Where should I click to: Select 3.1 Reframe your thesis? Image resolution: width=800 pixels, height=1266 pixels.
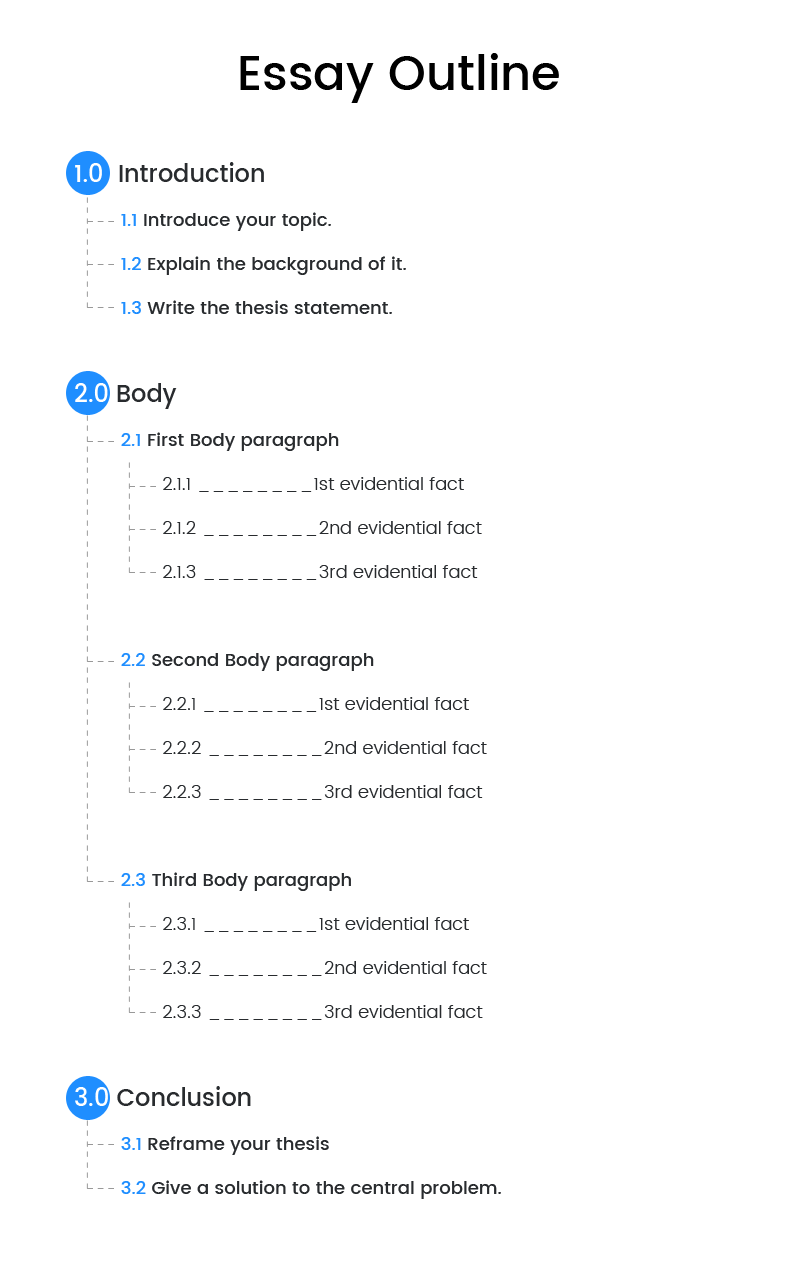pyautogui.click(x=225, y=1144)
